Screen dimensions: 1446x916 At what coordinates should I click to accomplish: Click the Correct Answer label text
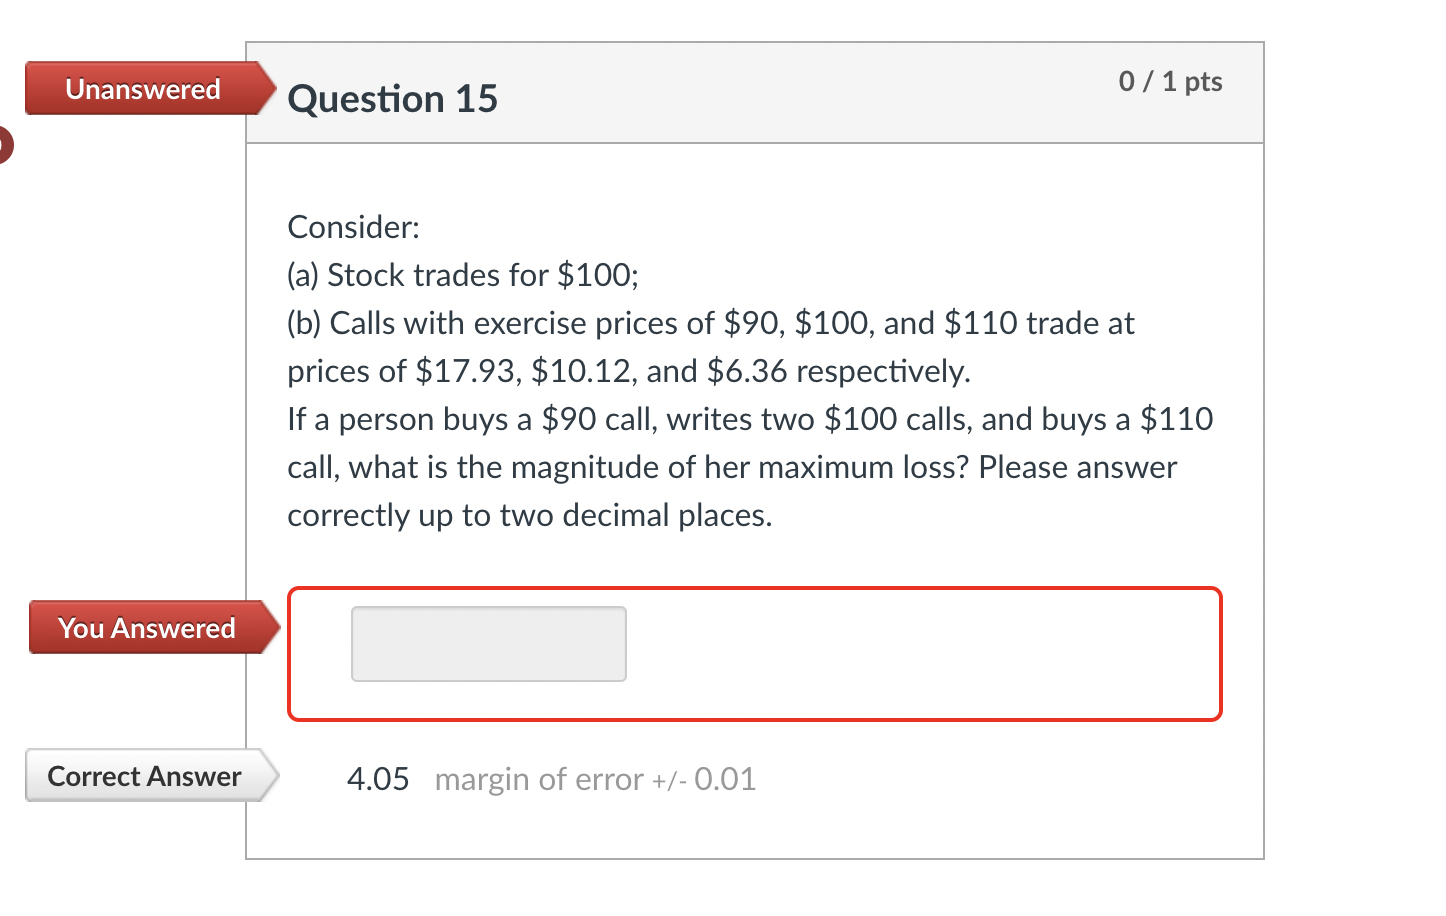[145, 776]
